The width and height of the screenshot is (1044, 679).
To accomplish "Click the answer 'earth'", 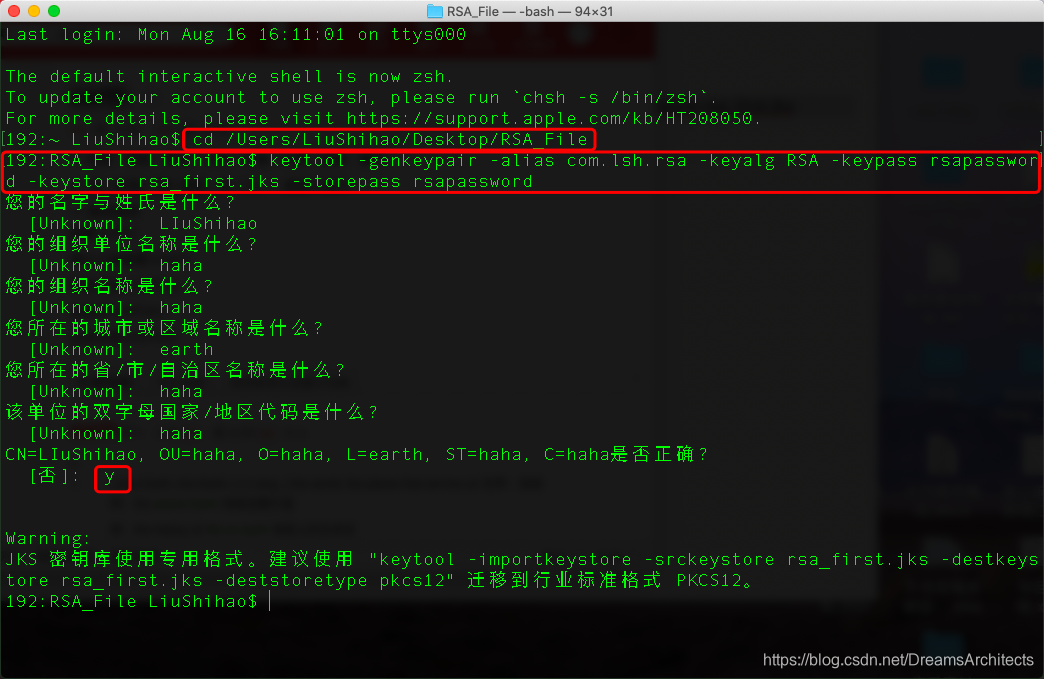I will click(x=186, y=349).
